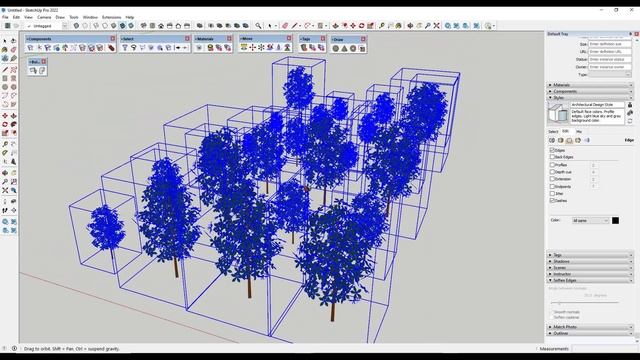Enable the Jitter checkbox
The width and height of the screenshot is (640, 360).
pos(552,193)
